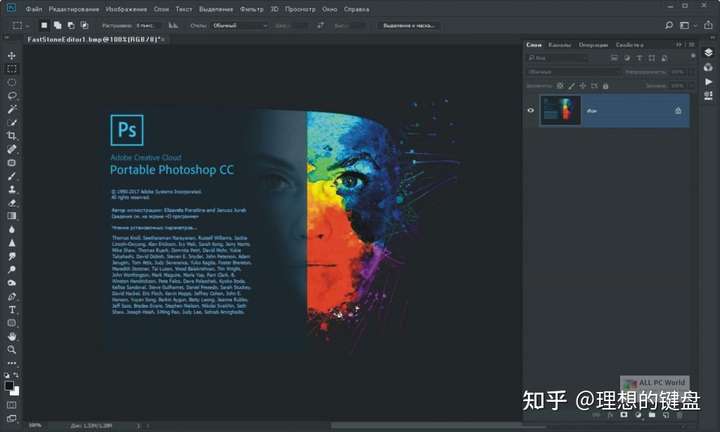
Task: Click the Share icon at top right
Action: (708, 25)
